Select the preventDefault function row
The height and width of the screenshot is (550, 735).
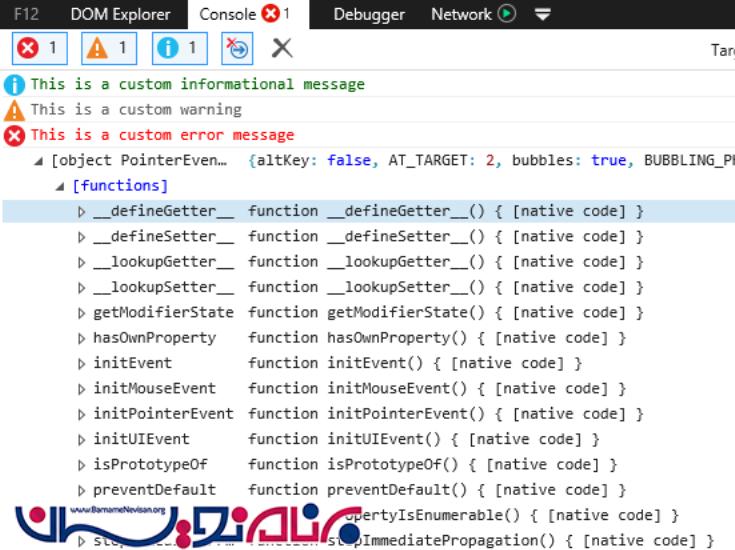(154, 490)
